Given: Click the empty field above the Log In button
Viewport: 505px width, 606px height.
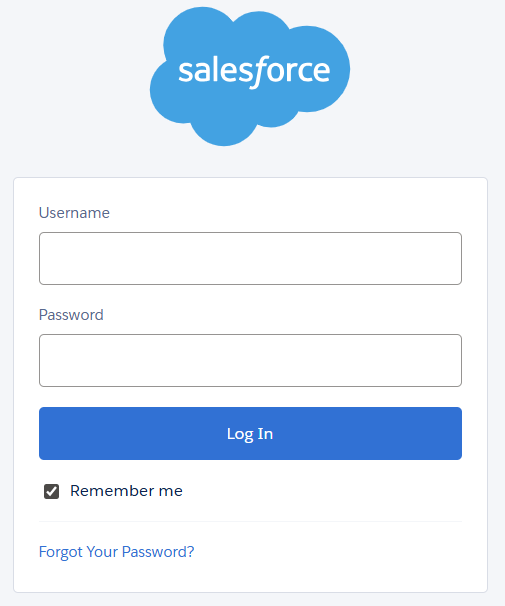Looking at the screenshot, I should tap(250, 361).
